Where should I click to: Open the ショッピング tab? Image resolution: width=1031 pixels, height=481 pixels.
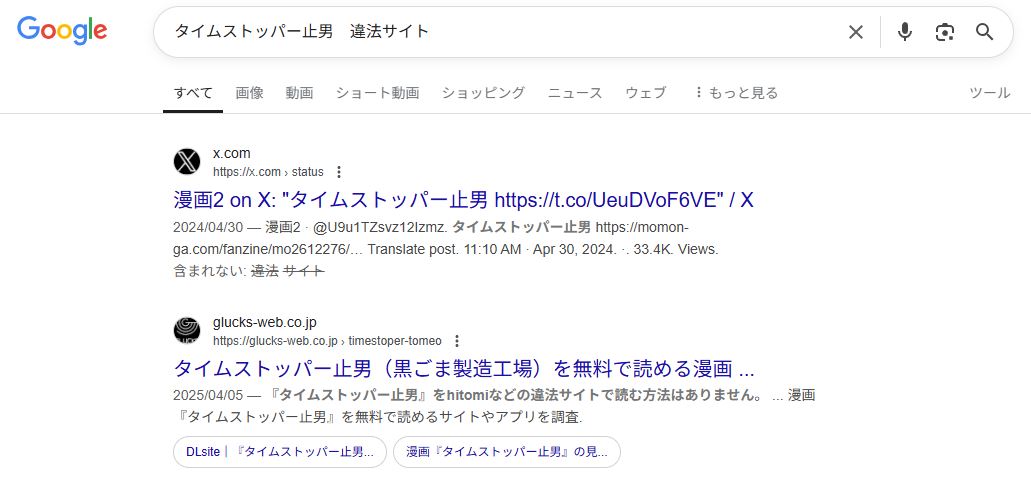[x=483, y=93]
